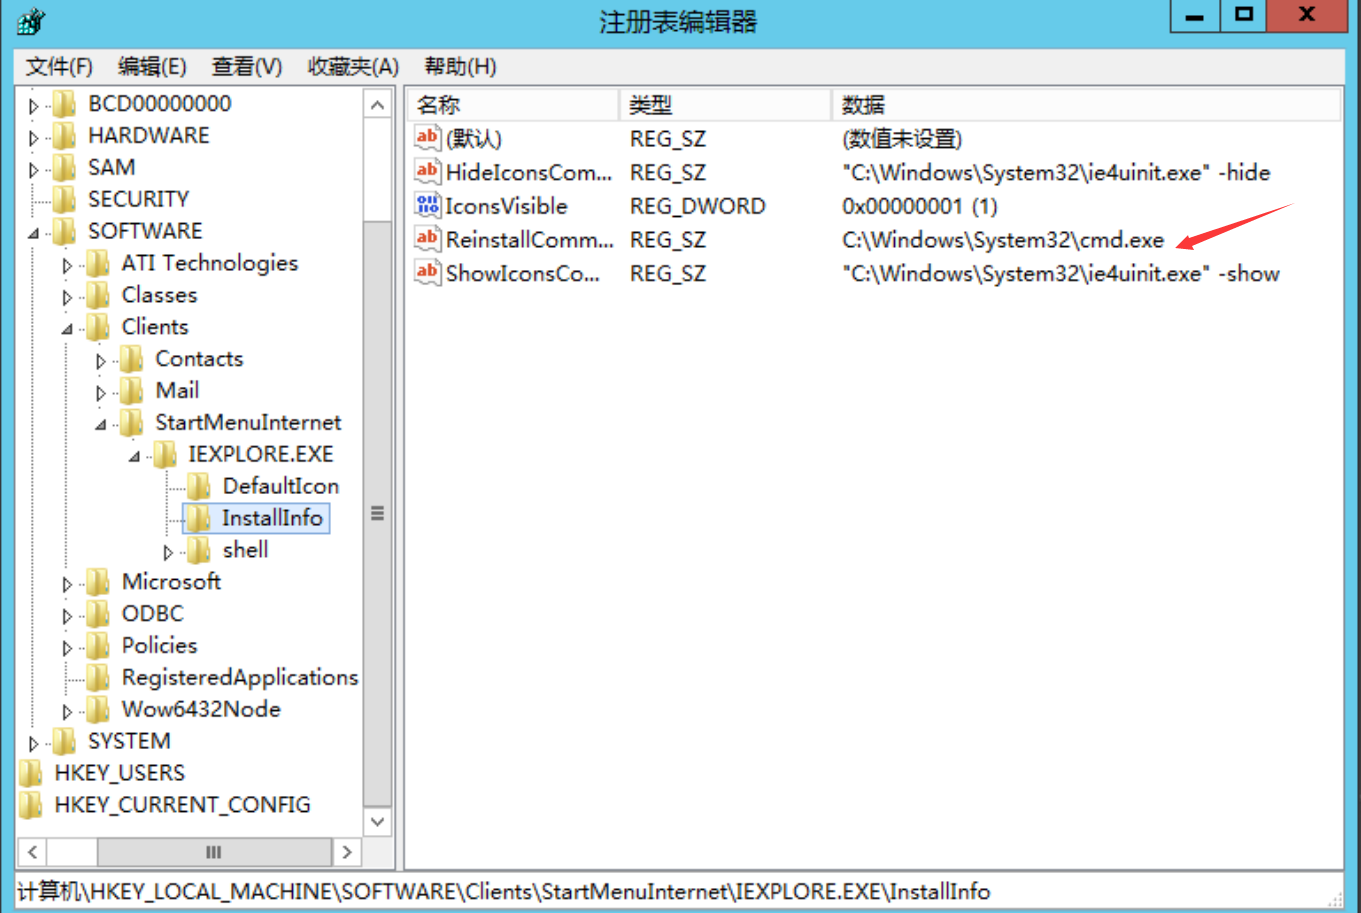
Task: Expand the SYSTEM key
Action: click(34, 744)
